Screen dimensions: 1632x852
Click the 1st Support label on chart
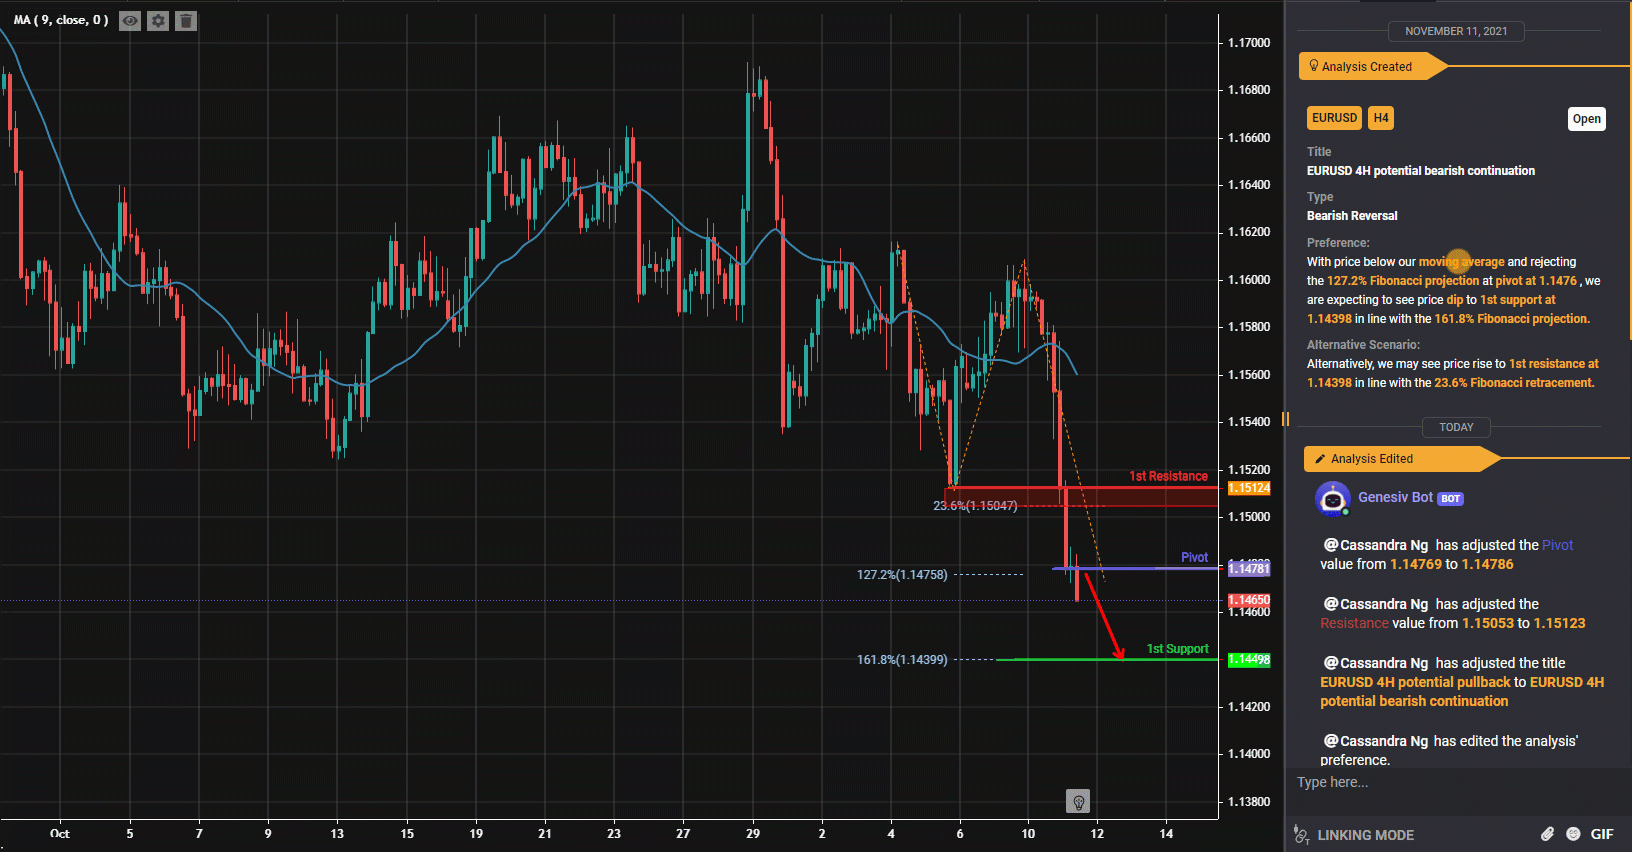[1177, 649]
